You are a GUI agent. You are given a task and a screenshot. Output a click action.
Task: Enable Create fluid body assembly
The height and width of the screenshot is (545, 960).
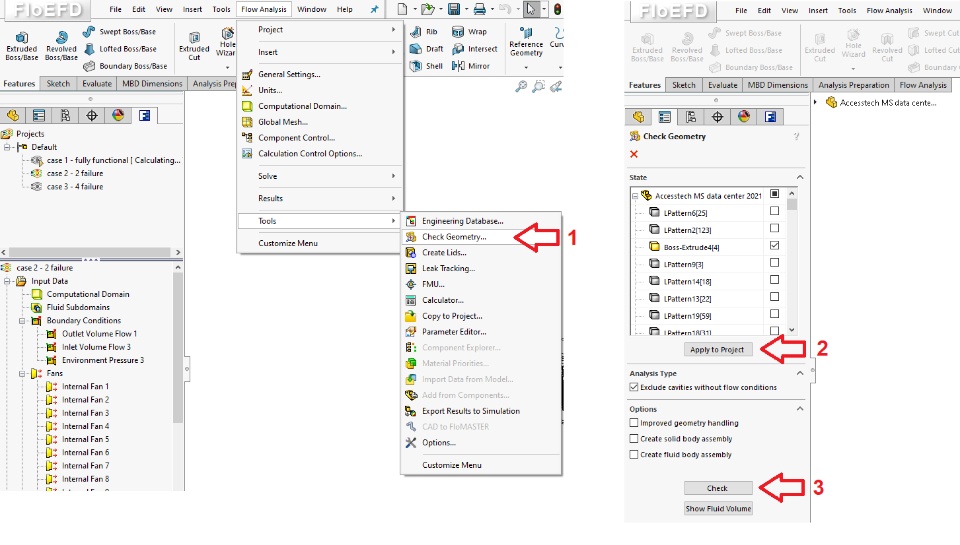click(634, 454)
